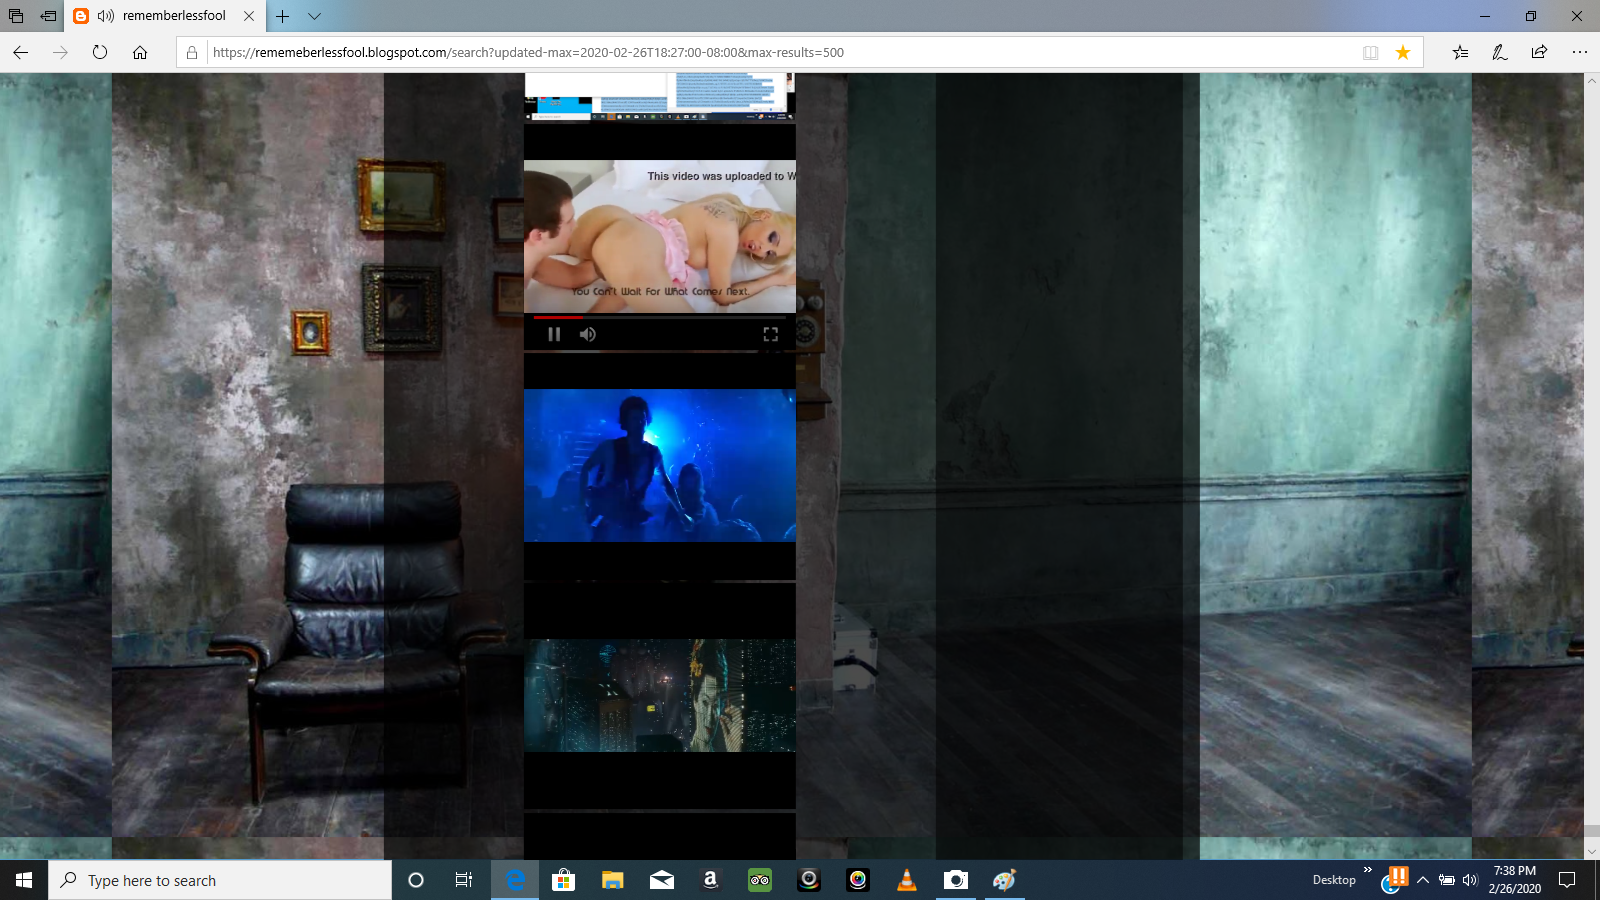Click the Type here to search box
Viewport: 1600px width, 900px height.
point(220,880)
